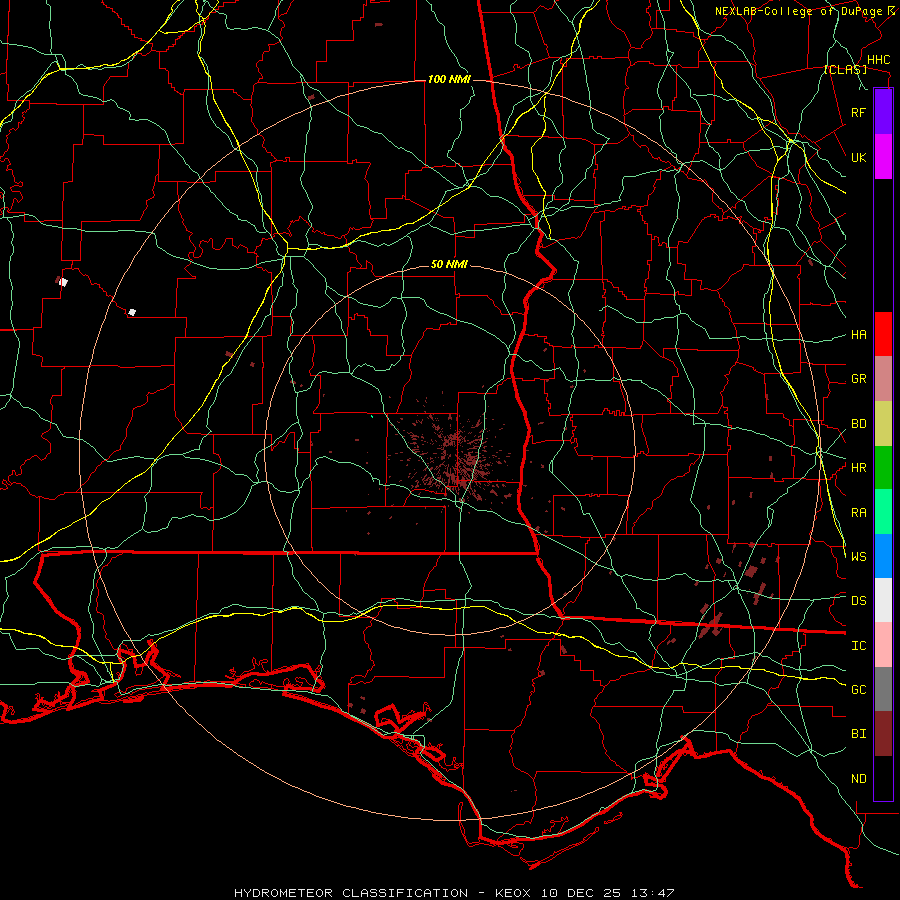Click the DS white legend swatch
900x900 pixels.
pyautogui.click(x=883, y=600)
